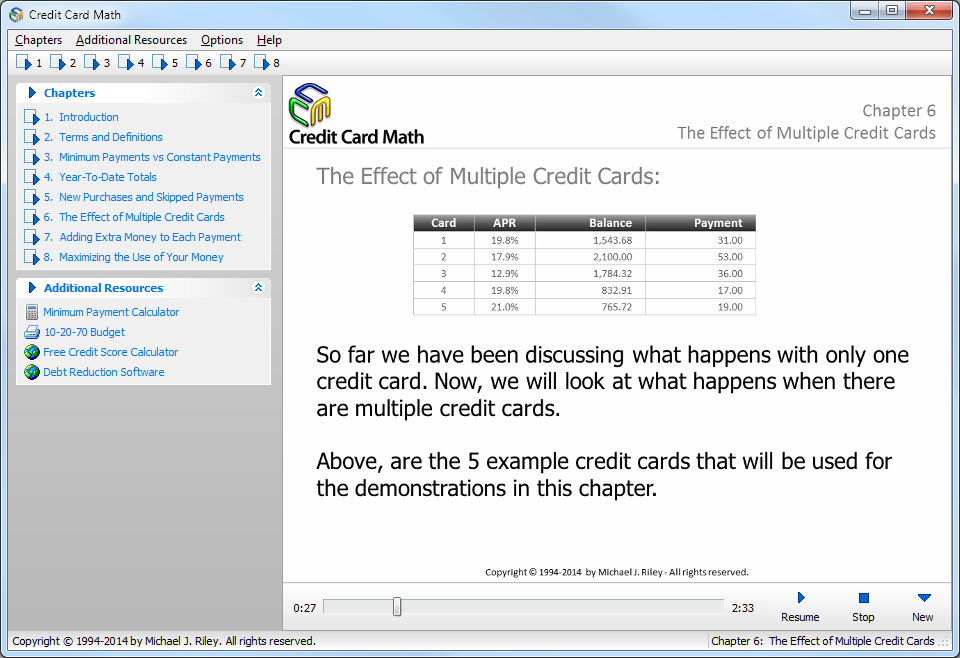Click the Payment column header
960x658 pixels.
tap(700, 223)
